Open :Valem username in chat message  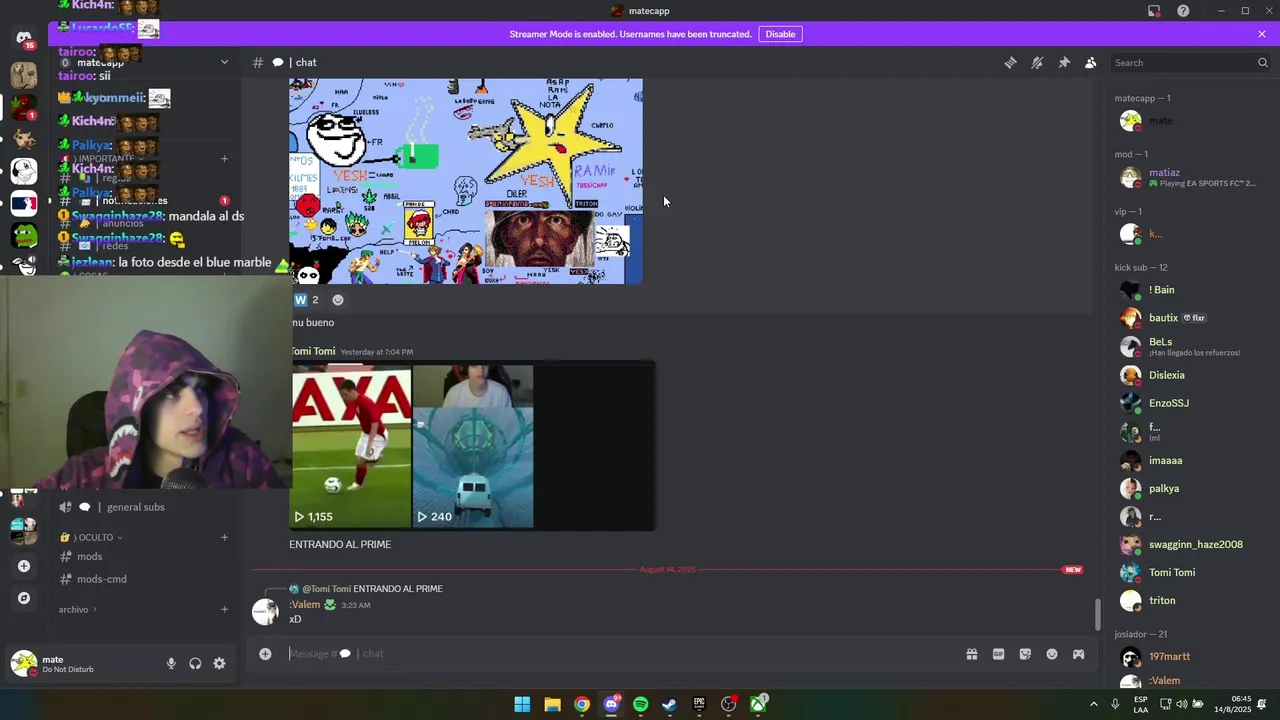tap(305, 605)
